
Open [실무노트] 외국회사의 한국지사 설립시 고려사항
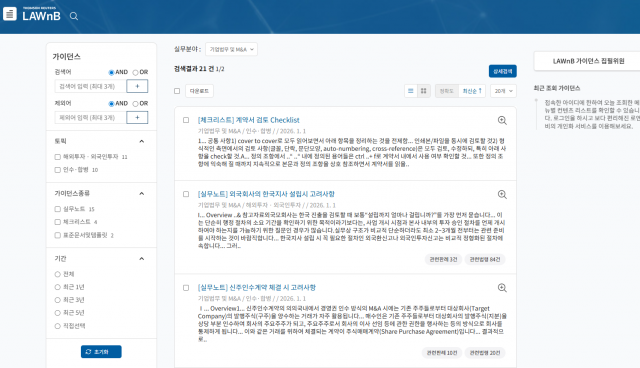266,194
